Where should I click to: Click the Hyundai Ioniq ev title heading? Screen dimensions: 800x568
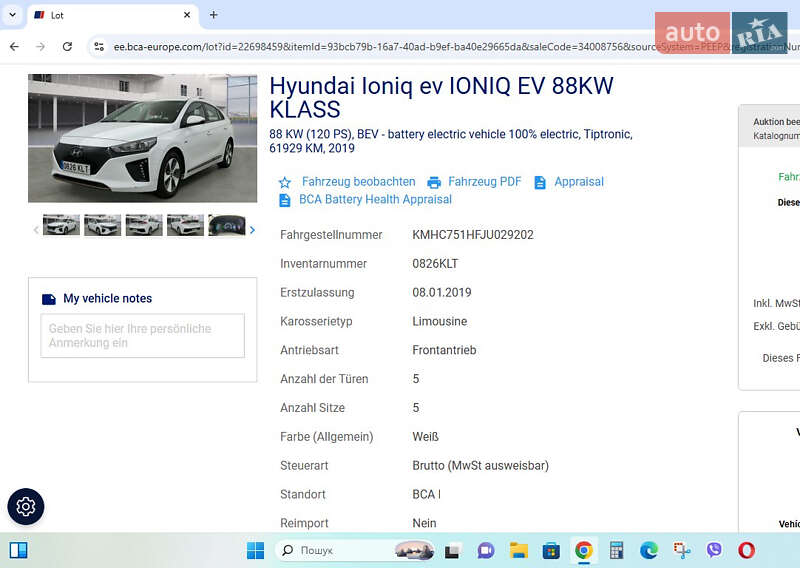pos(441,97)
